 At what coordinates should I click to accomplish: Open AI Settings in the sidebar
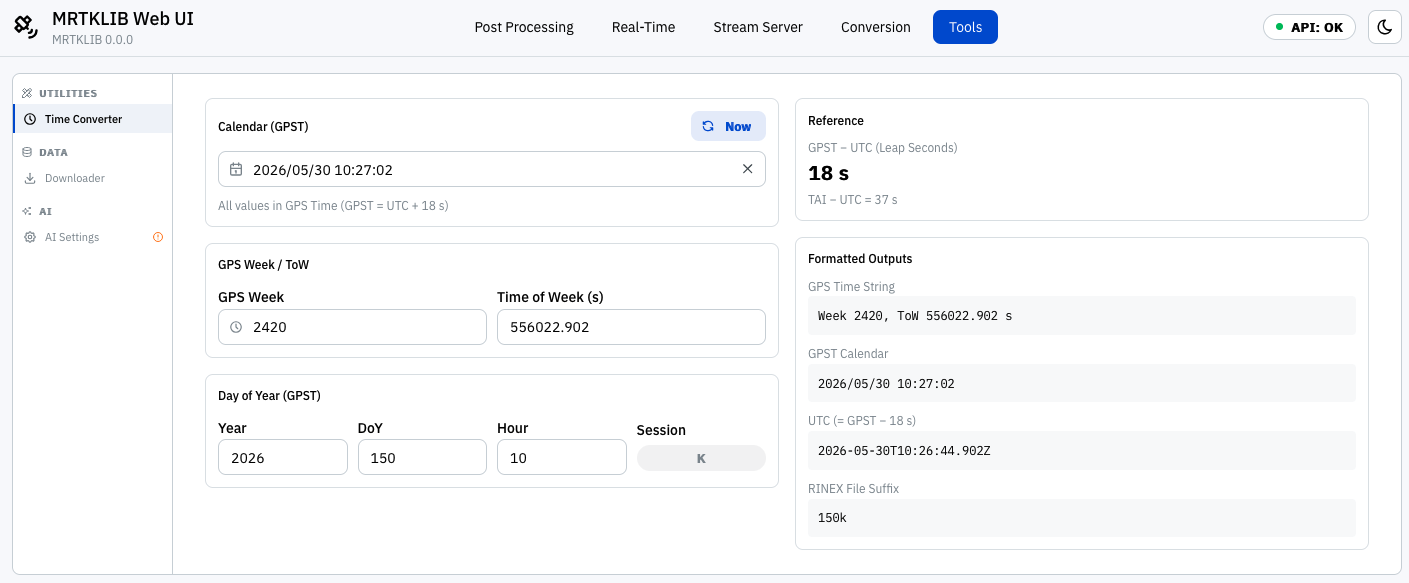click(93, 237)
